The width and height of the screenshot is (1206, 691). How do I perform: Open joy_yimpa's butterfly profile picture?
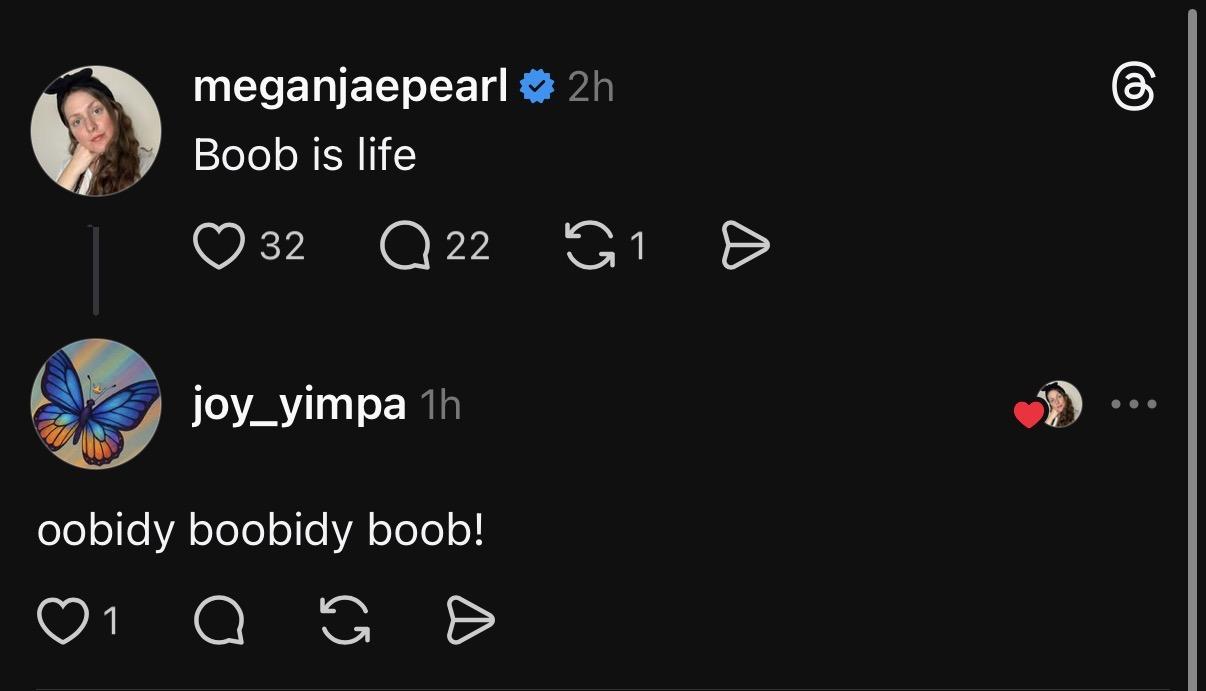coord(96,404)
